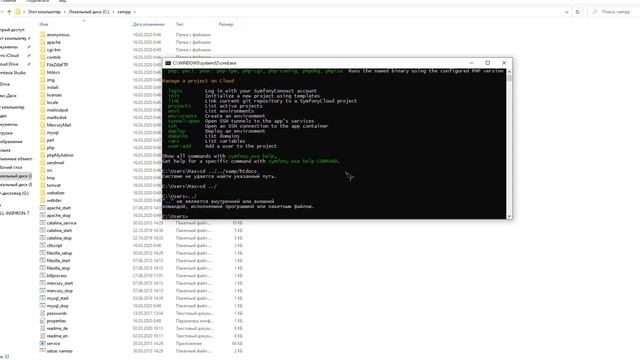Viewport: 640px width, 360px height.
Task: Click the filezilla_setup batch file icon
Action: point(42,253)
